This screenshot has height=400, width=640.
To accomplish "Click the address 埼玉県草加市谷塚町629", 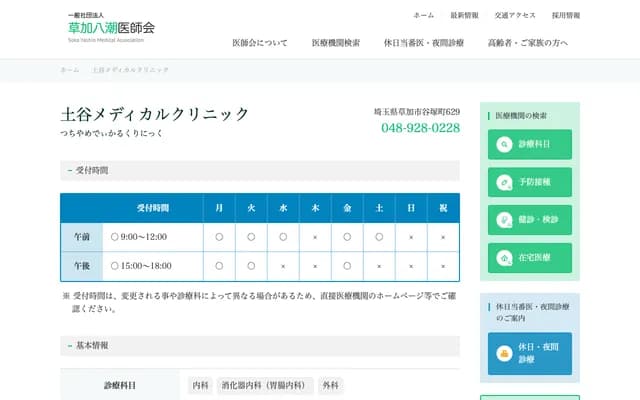I will (417, 111).
